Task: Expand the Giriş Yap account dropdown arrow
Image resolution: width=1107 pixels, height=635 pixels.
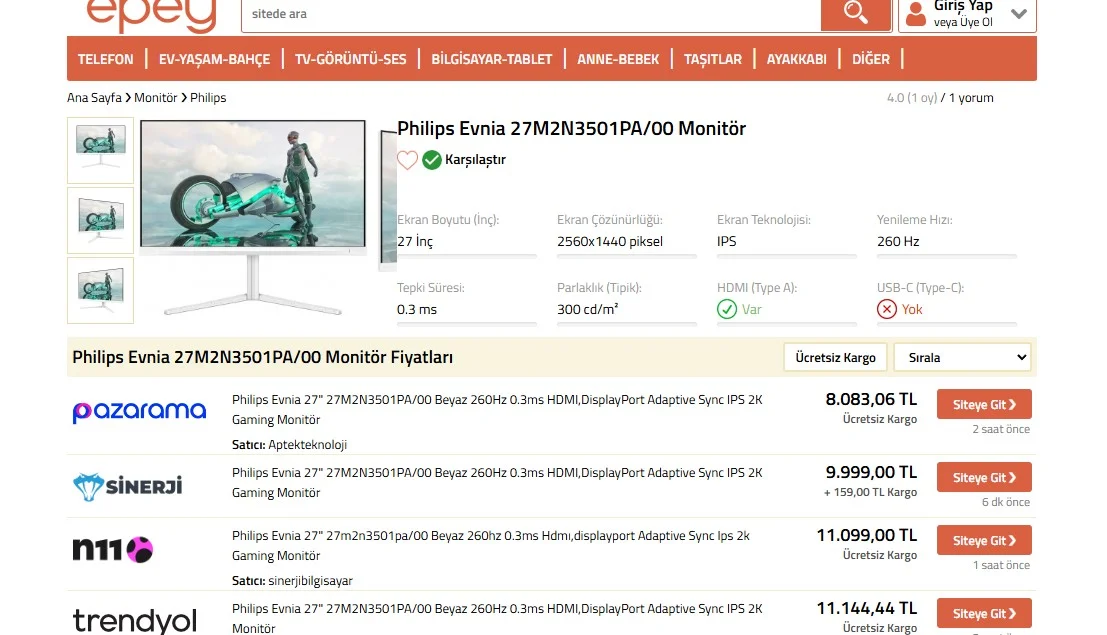Action: [1018, 13]
